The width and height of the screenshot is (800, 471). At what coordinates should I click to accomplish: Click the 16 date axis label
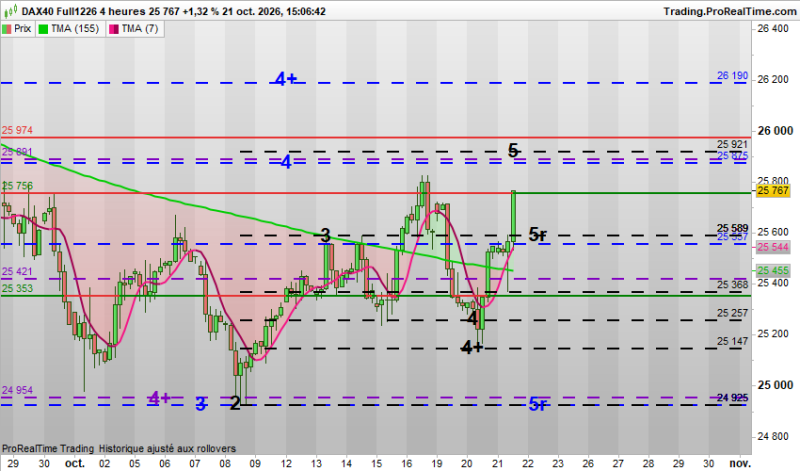click(x=407, y=463)
